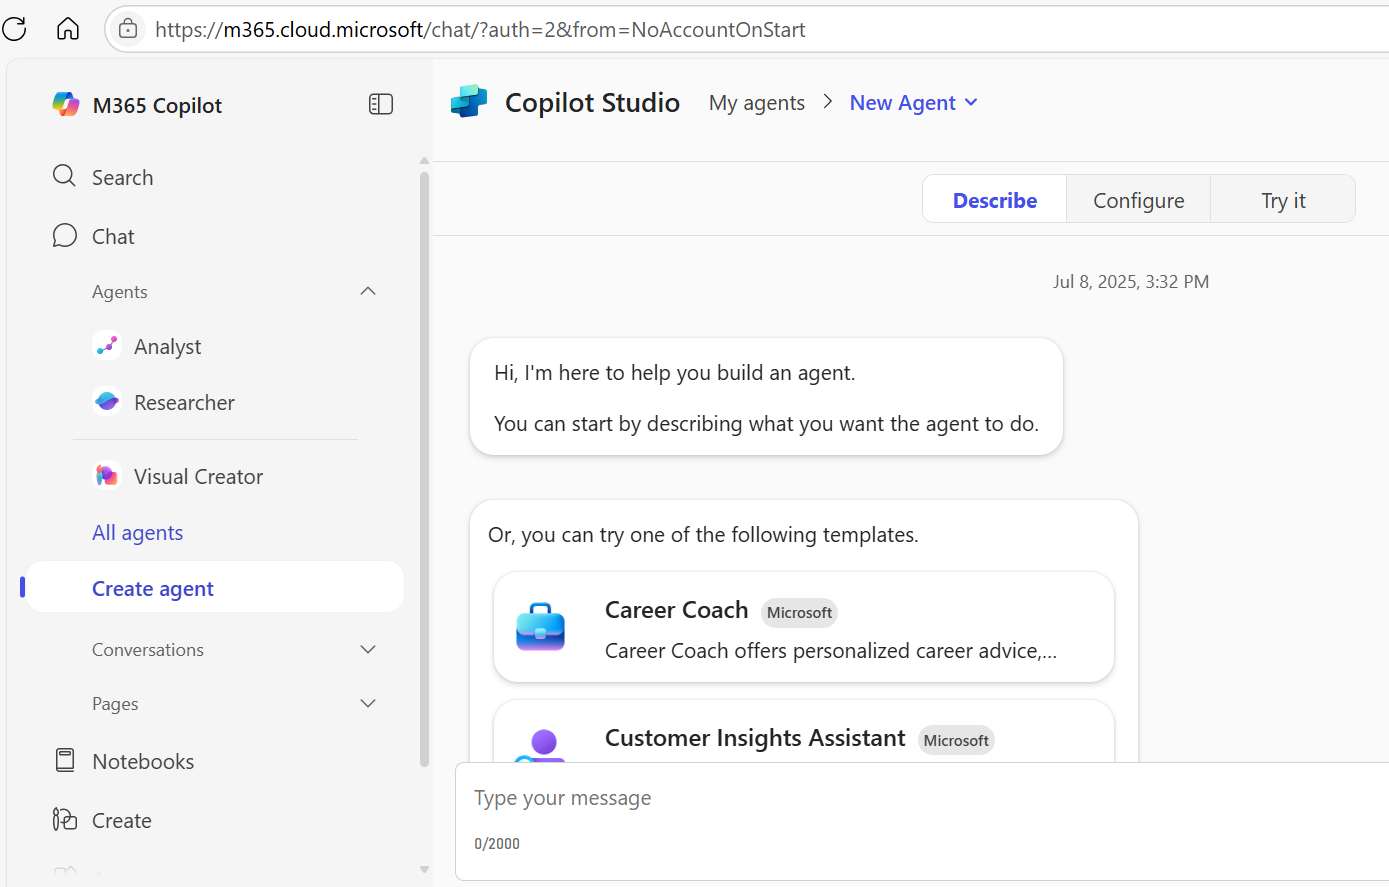This screenshot has width=1389, height=887.
Task: Expand the Pages section chevron
Action: [368, 704]
